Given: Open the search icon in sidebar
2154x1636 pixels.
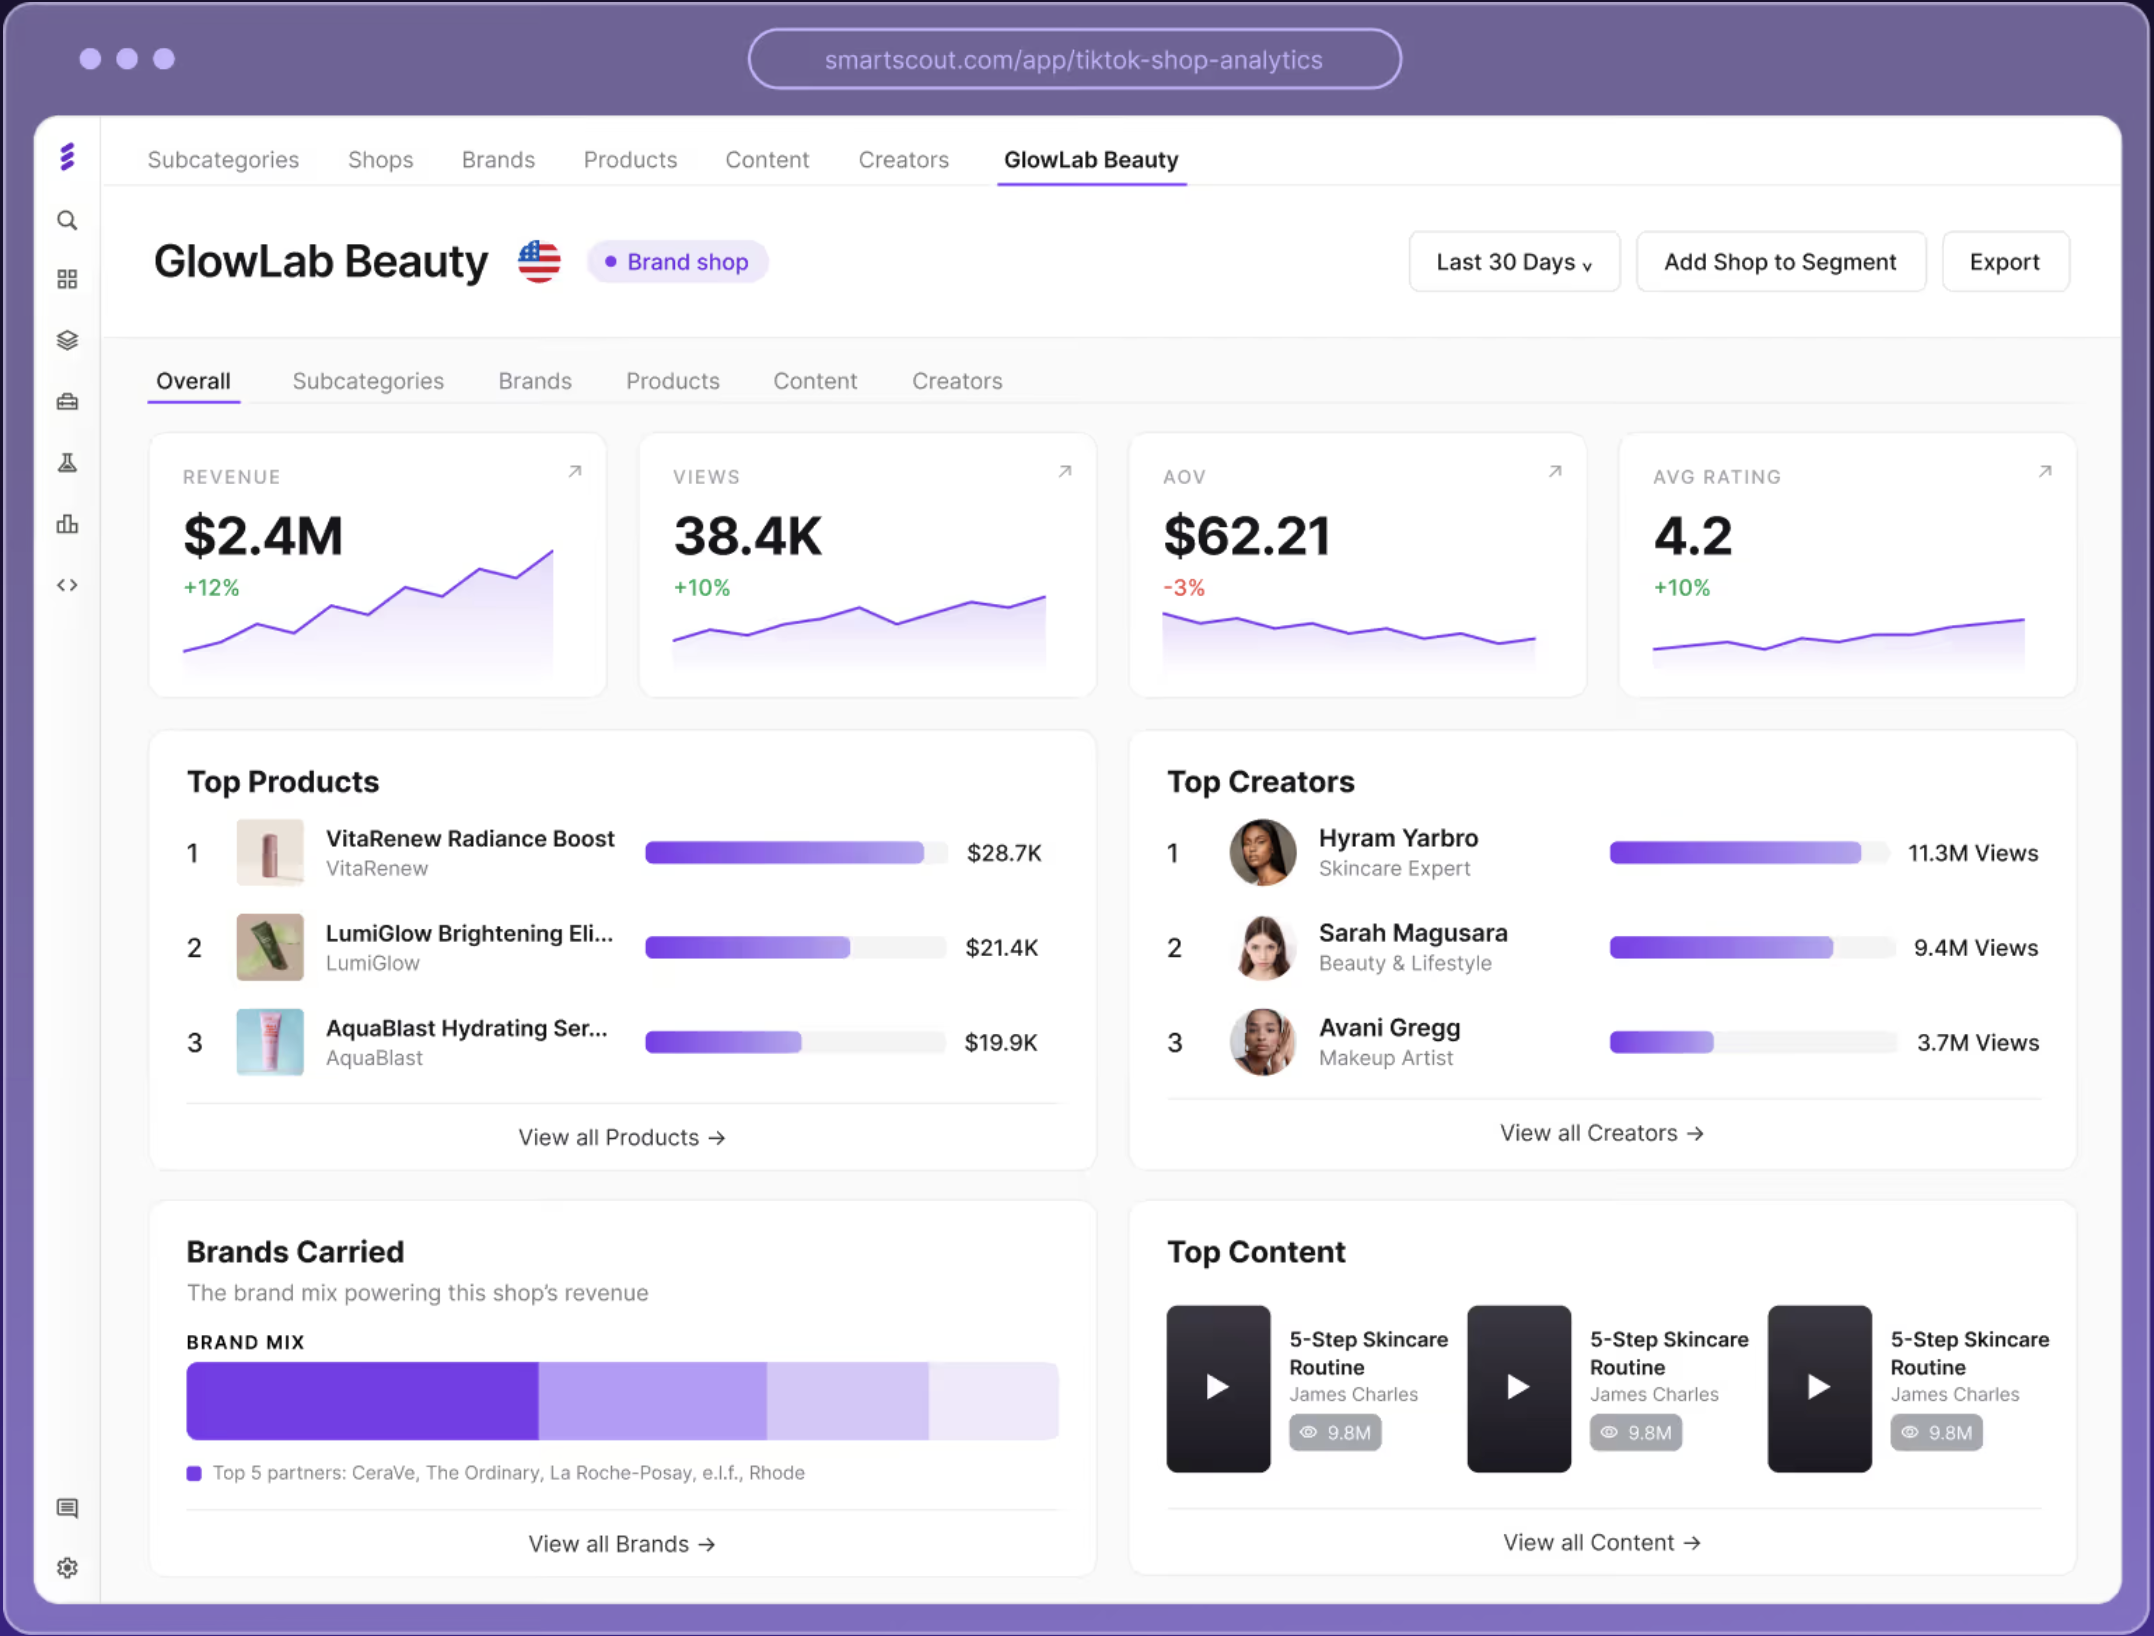Looking at the screenshot, I should click(67, 220).
